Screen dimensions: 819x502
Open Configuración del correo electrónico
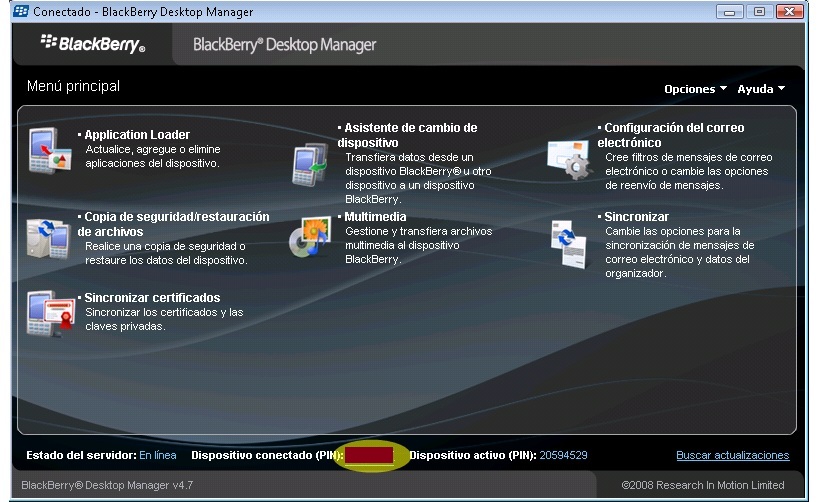pyautogui.click(x=671, y=135)
